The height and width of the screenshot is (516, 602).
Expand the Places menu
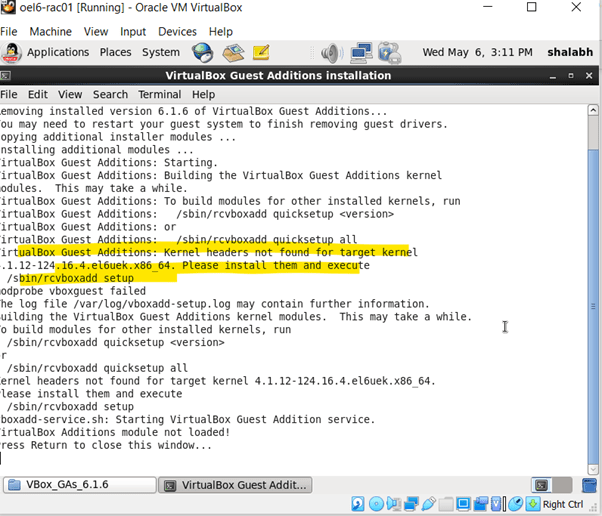[x=115, y=52]
